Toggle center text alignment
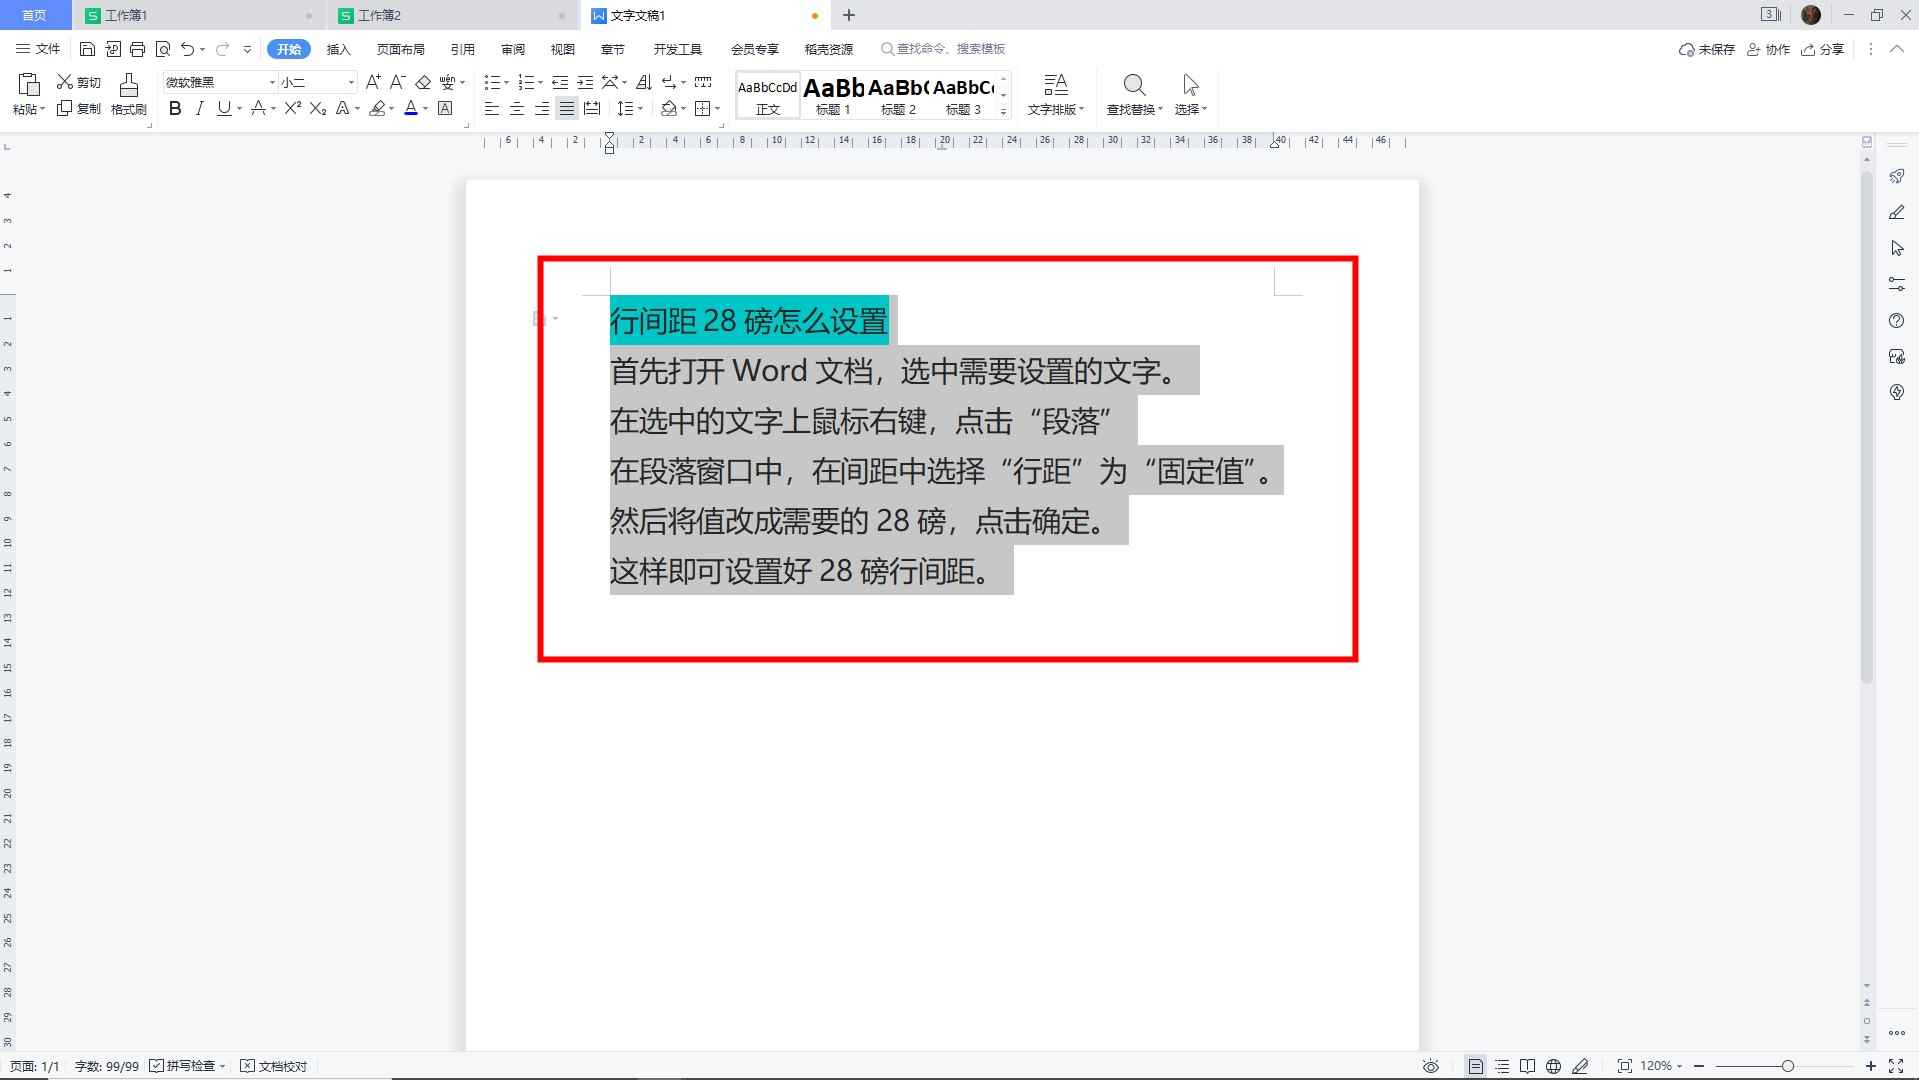 pyautogui.click(x=516, y=110)
